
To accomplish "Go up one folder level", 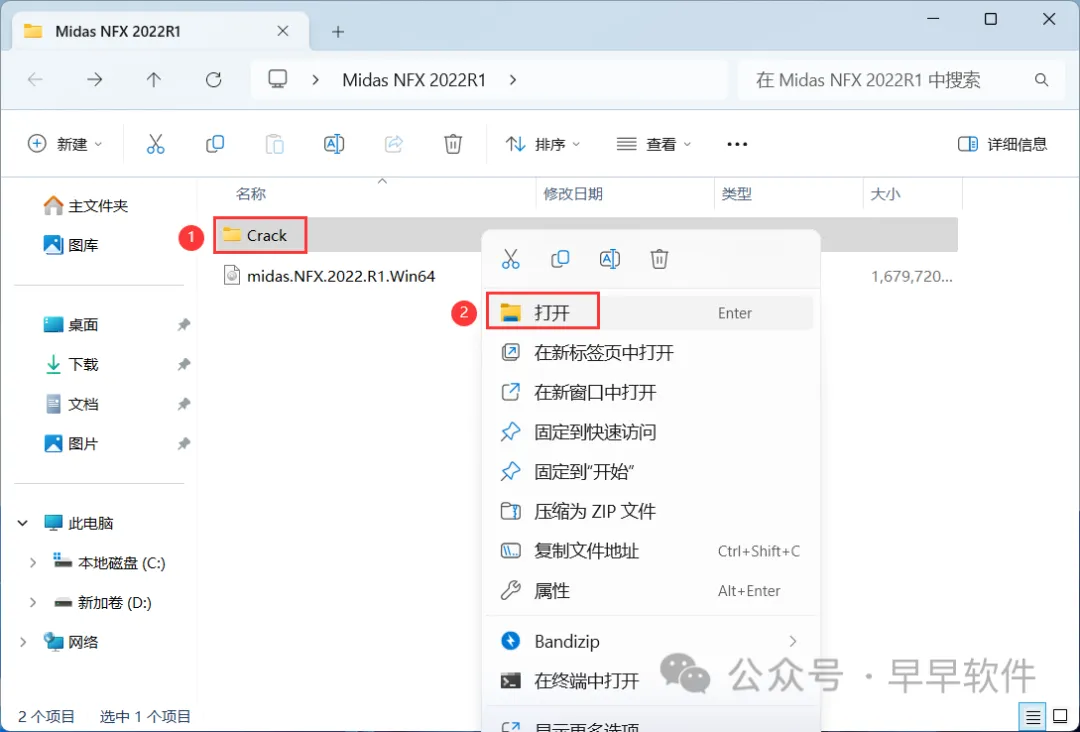I will (154, 80).
